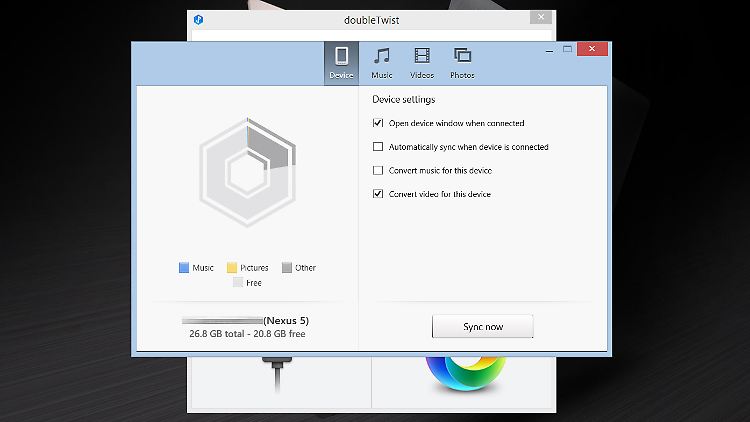Click the blue Music legend swatch
Screen dimensions: 750x422
point(184,267)
